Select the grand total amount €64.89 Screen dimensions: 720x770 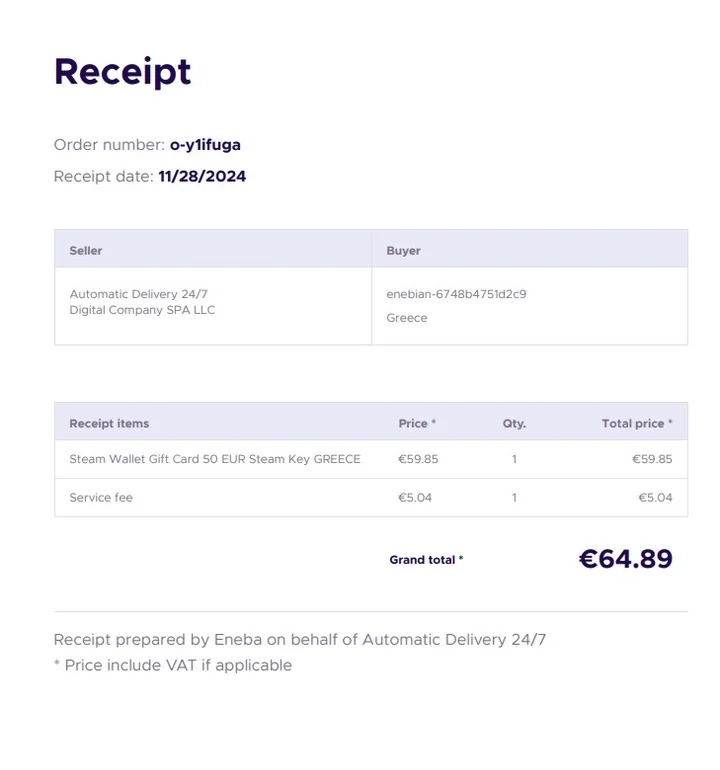coord(625,559)
